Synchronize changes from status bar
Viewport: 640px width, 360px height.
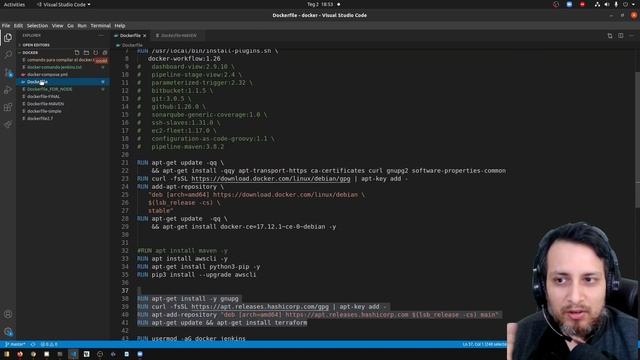coord(33,344)
